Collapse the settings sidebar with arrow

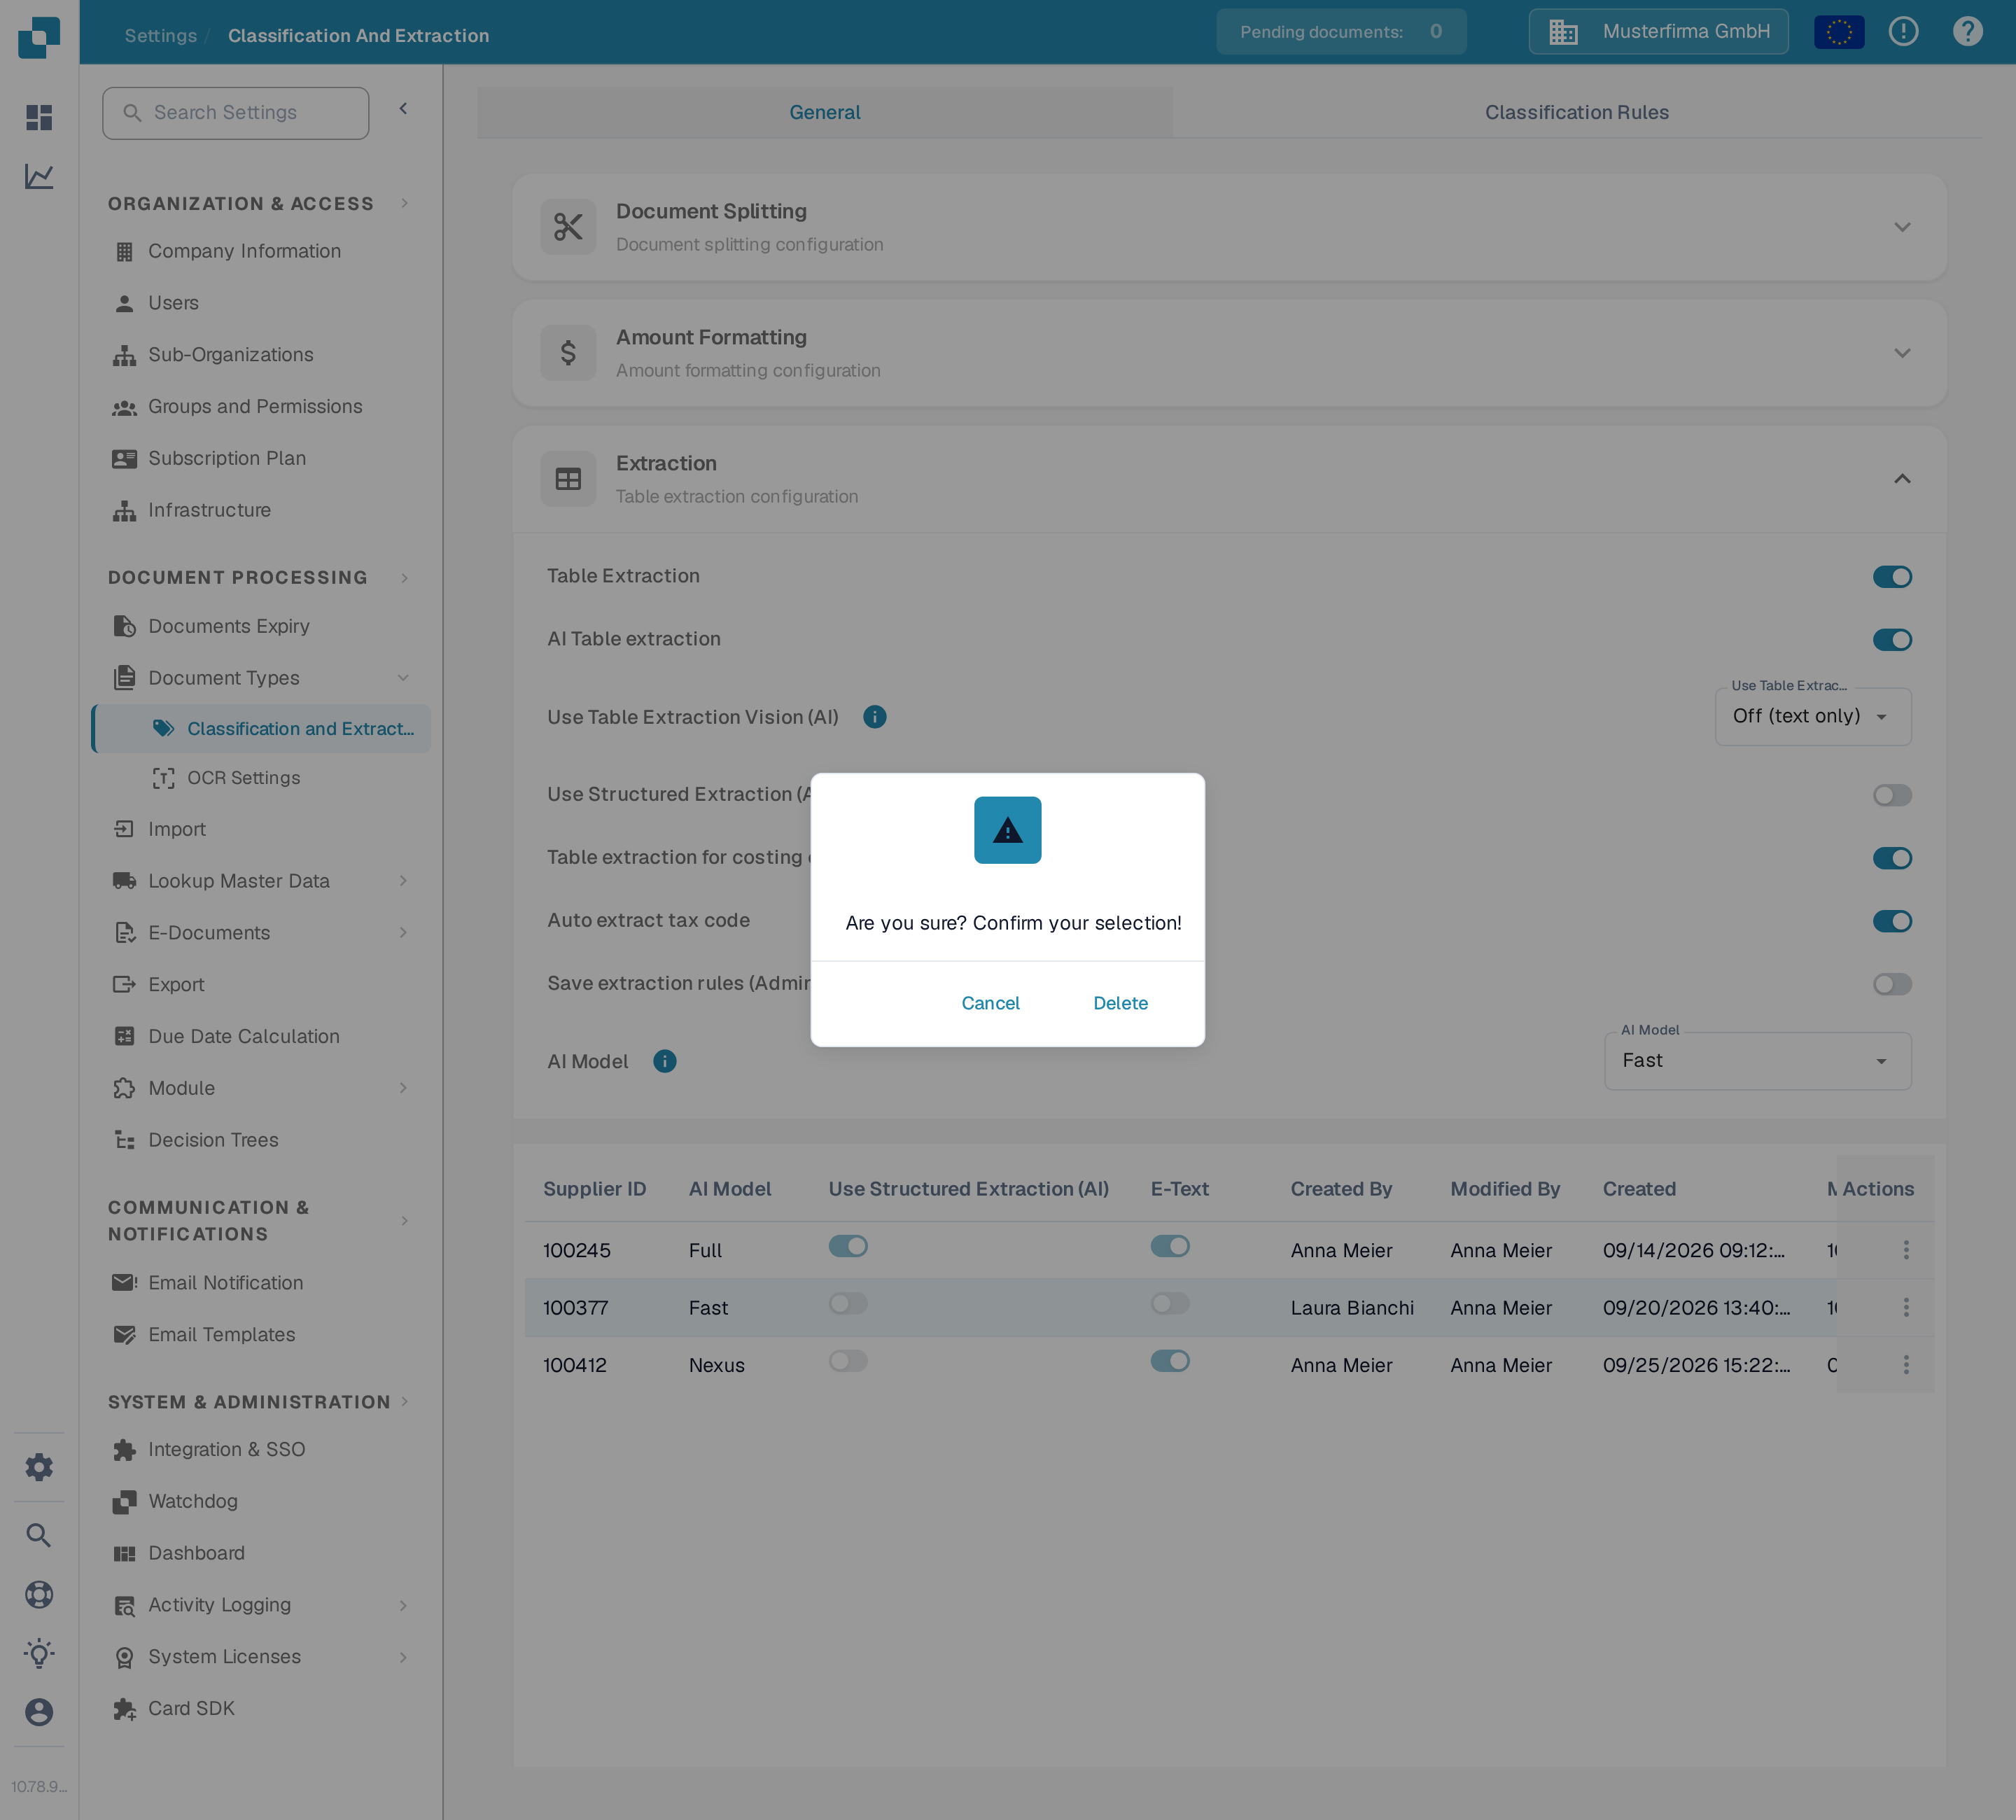coord(404,109)
